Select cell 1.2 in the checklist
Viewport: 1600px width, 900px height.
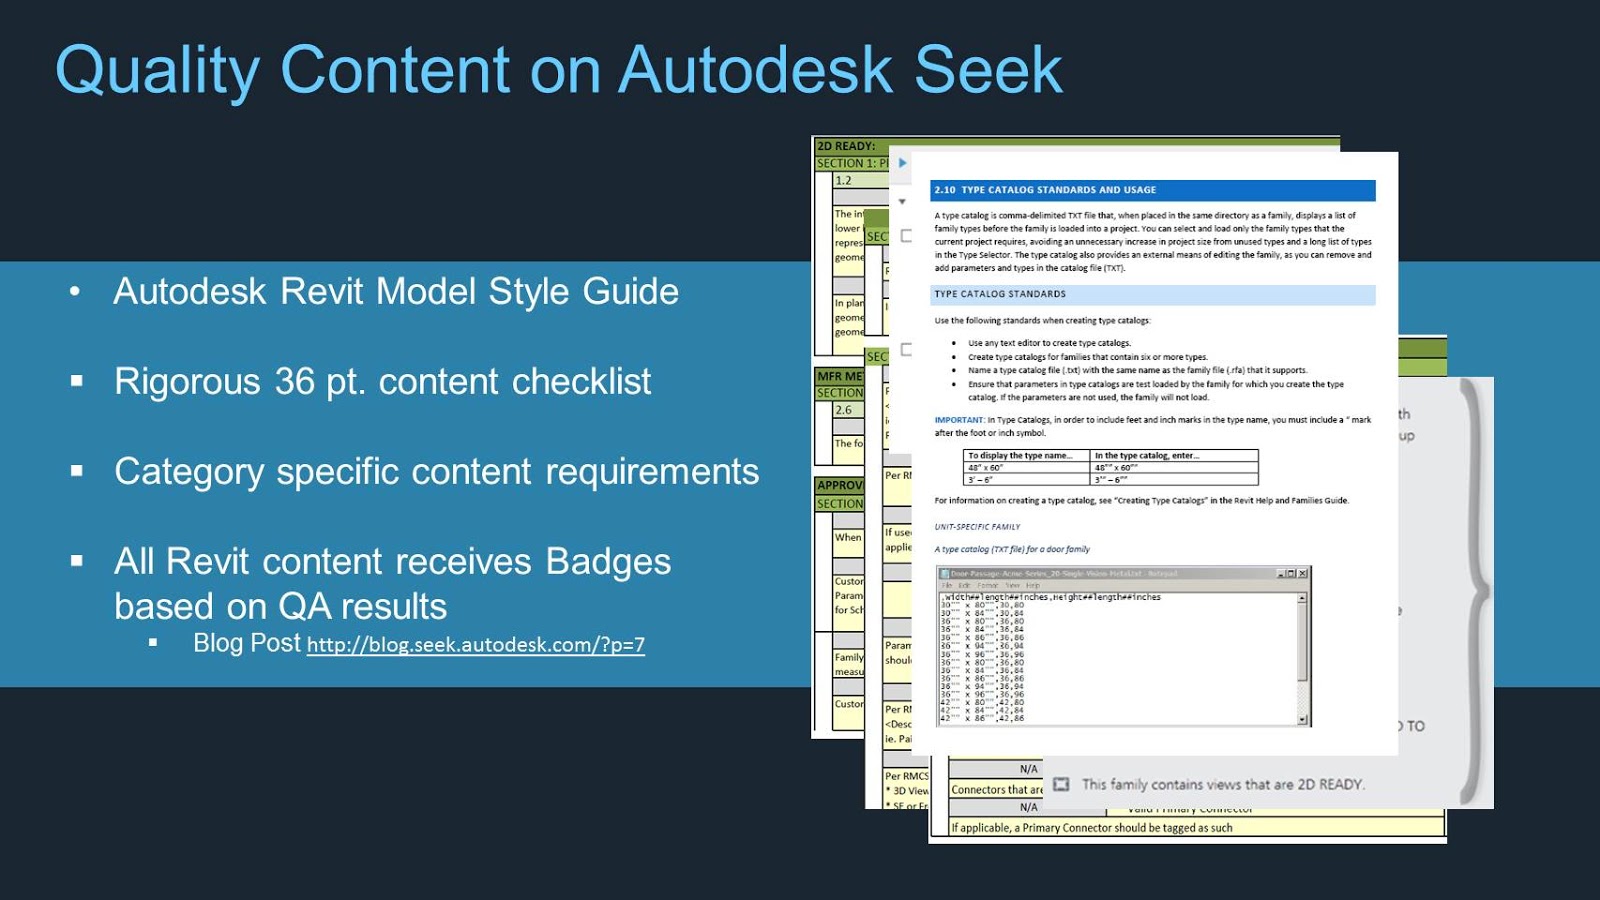point(843,180)
